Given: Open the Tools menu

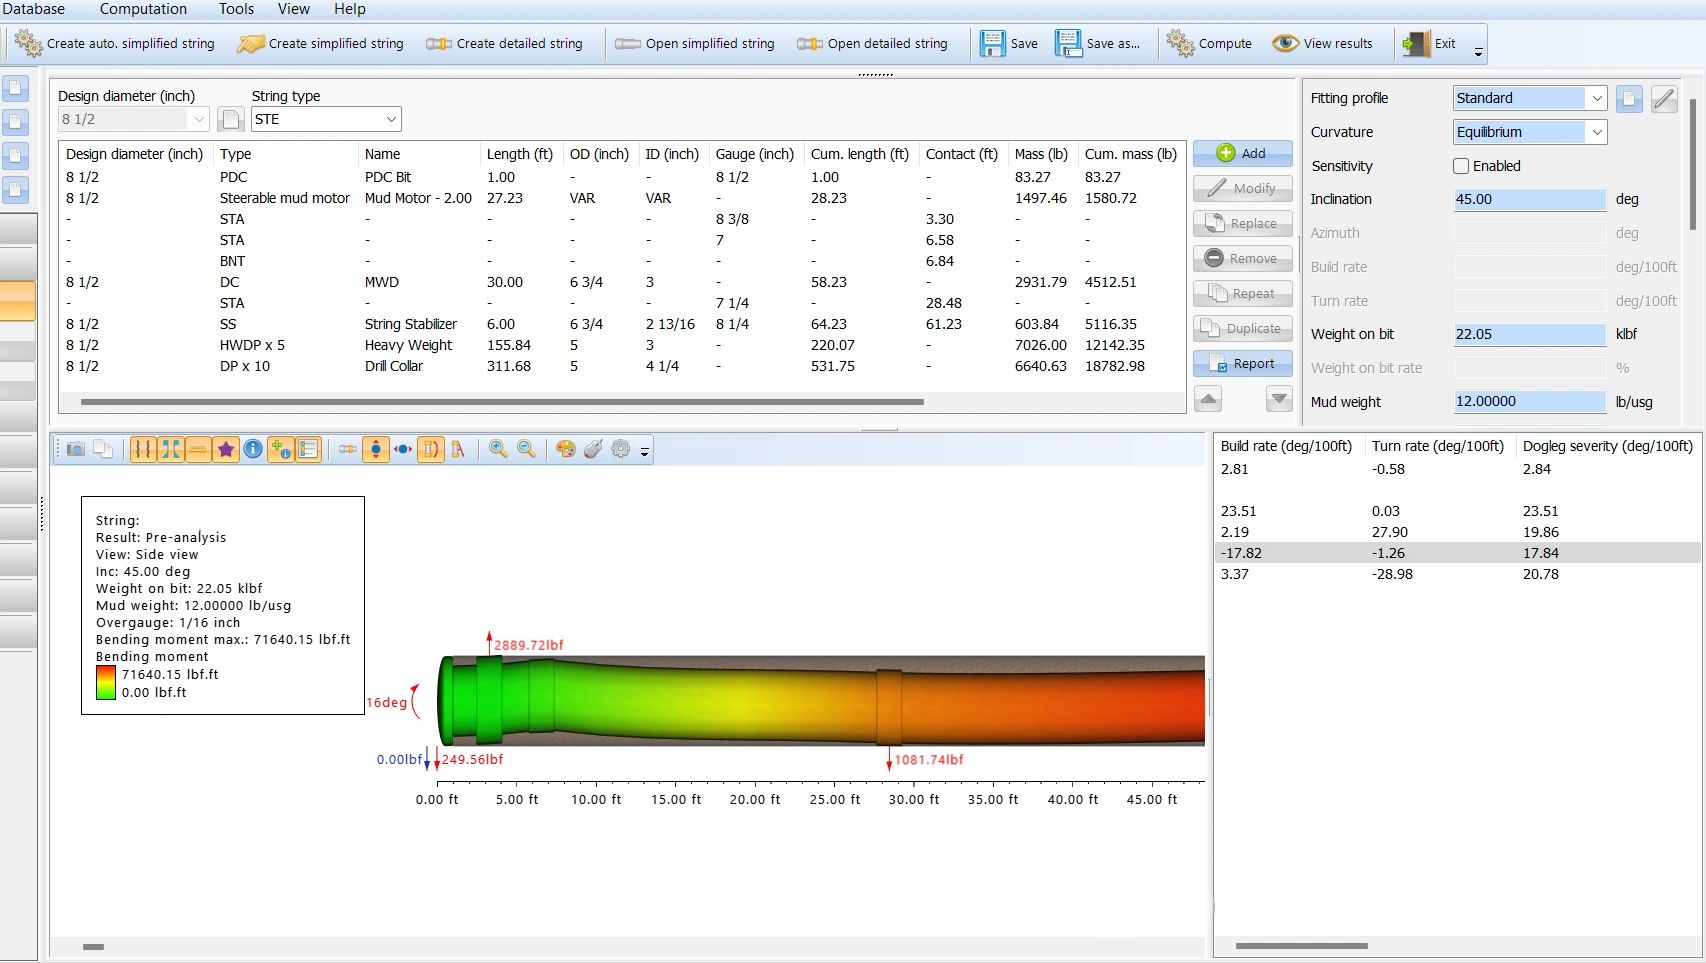Looking at the screenshot, I should (x=236, y=9).
